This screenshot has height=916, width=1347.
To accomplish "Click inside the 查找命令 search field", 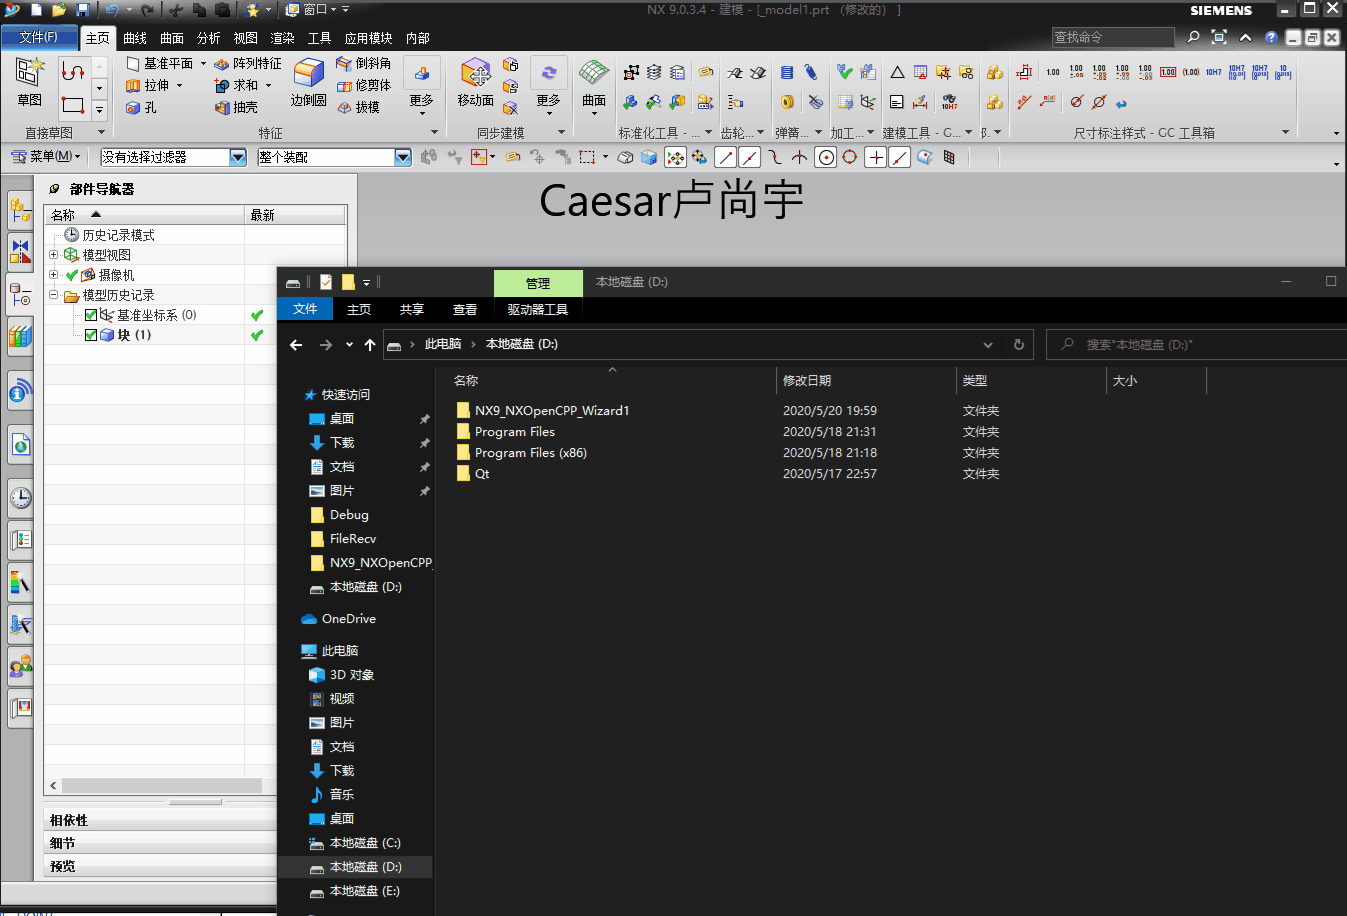I will point(1112,36).
